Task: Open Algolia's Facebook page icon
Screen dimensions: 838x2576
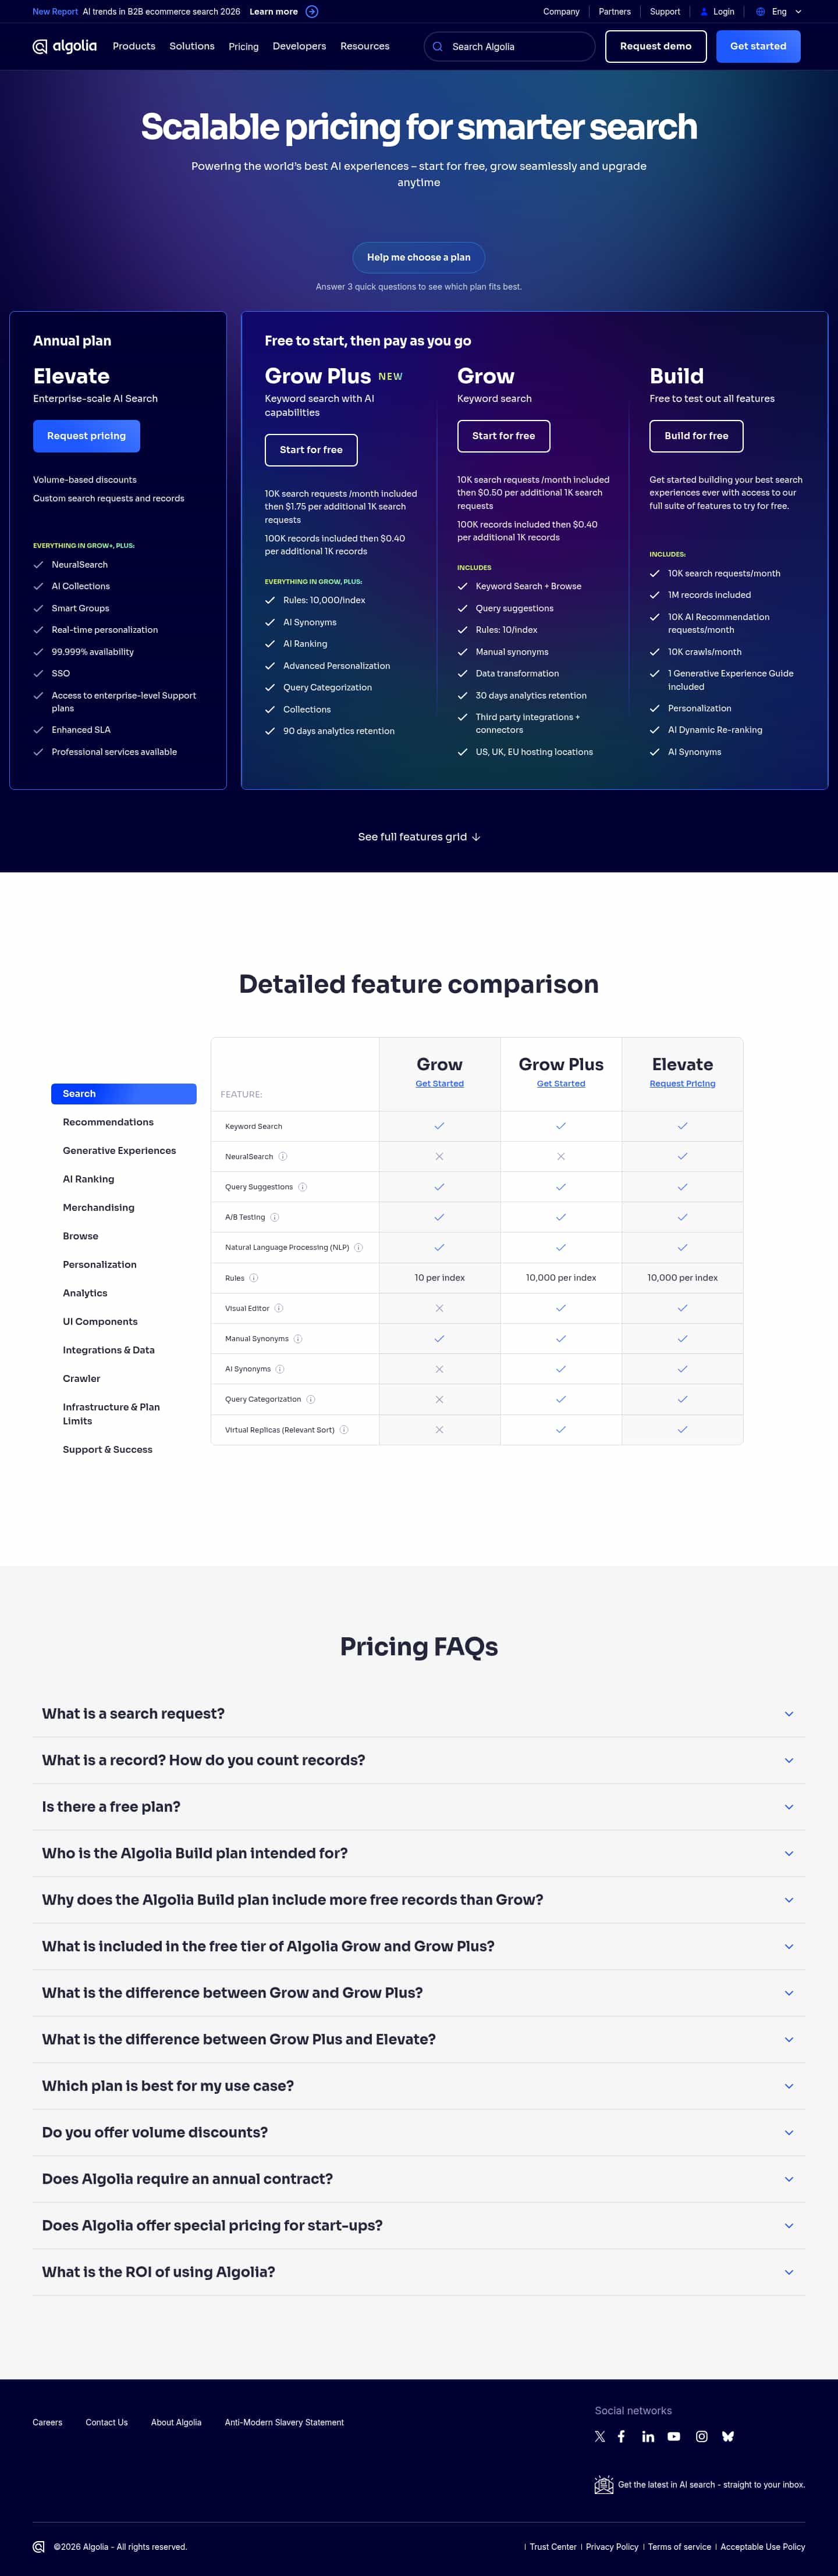Action: coord(621,2436)
